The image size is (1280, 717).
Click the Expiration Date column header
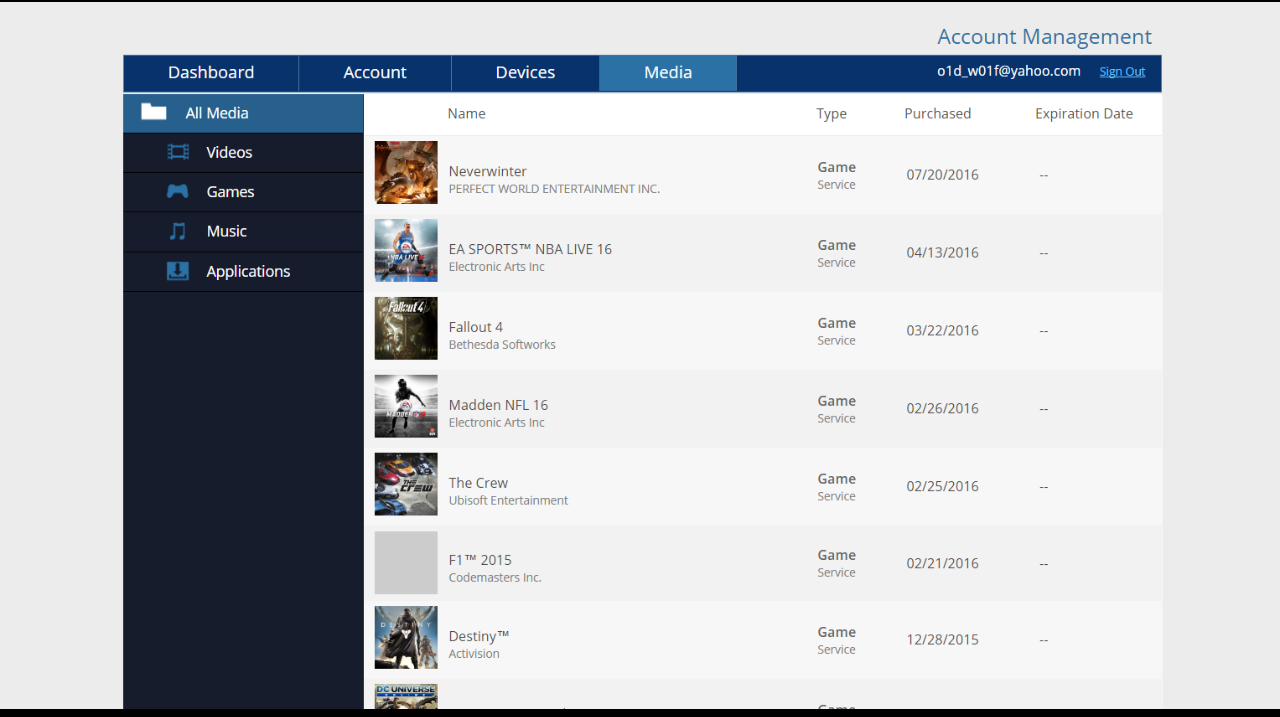click(x=1084, y=114)
